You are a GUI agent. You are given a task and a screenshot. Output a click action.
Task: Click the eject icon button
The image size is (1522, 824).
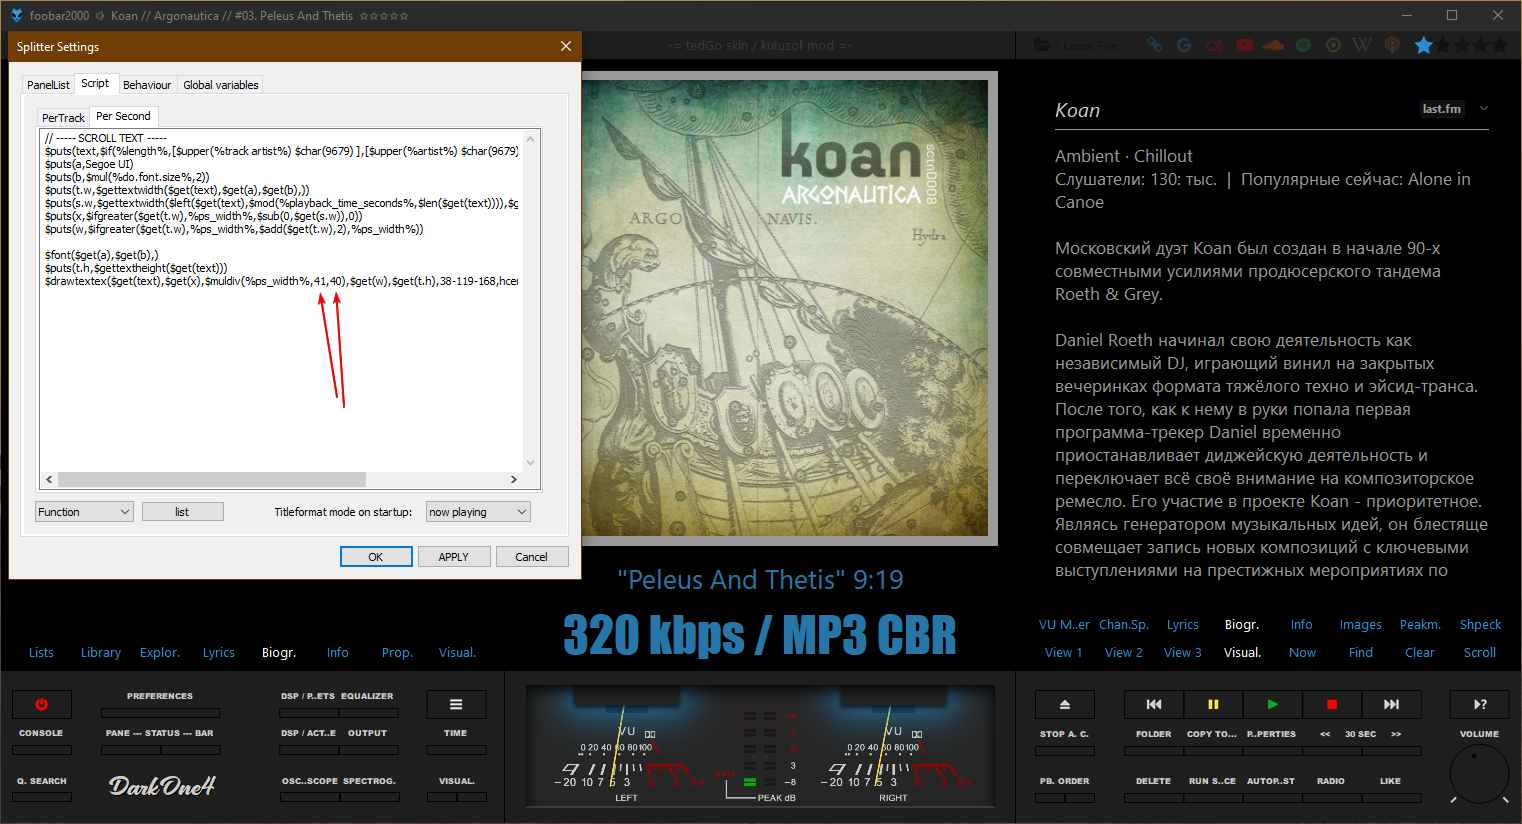1064,704
